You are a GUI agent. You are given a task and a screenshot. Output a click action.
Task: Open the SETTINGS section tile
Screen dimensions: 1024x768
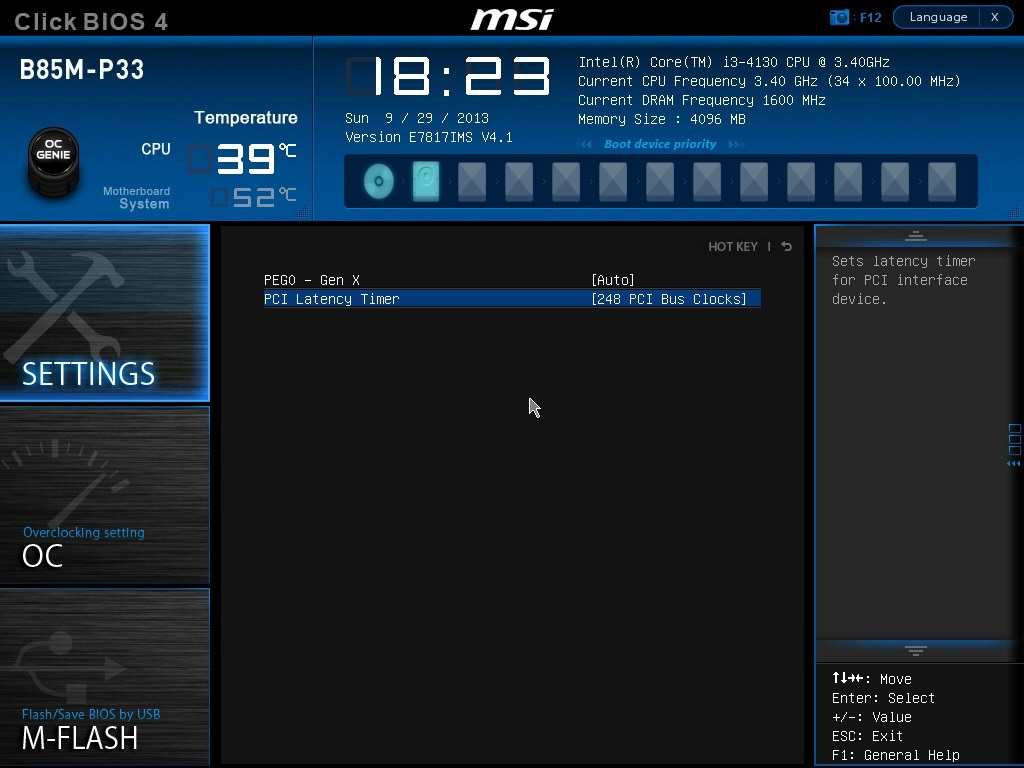point(104,313)
